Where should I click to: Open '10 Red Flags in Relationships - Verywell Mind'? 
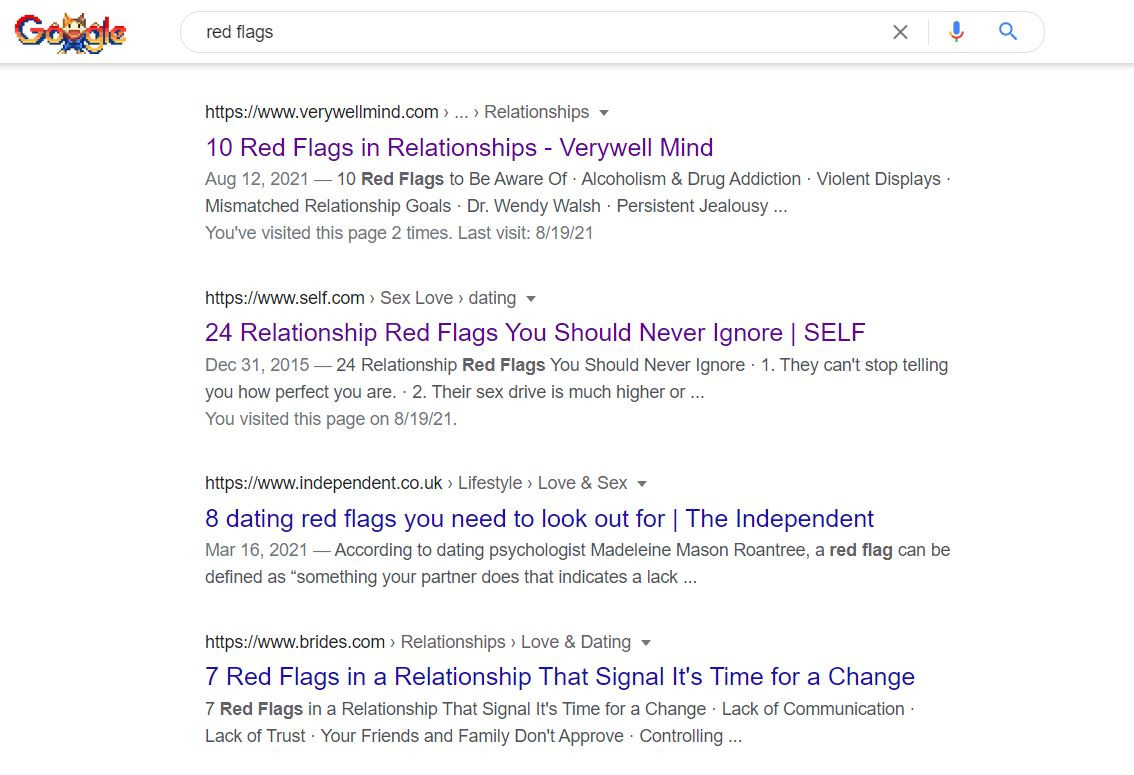[459, 147]
